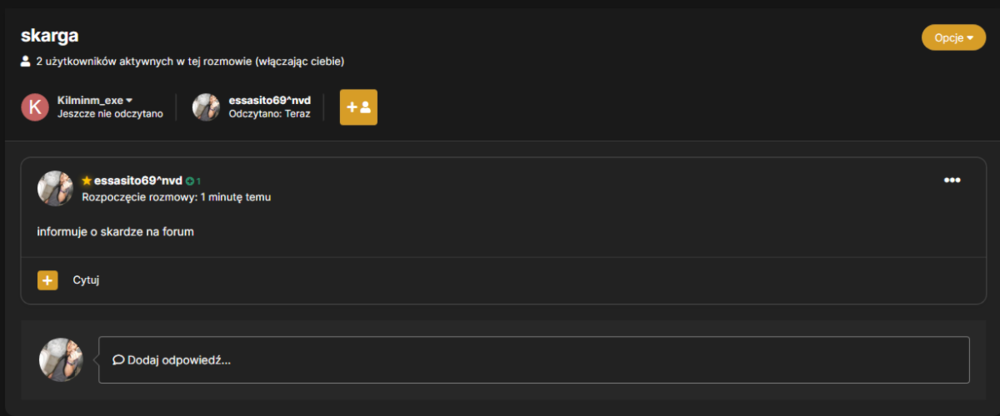Click the 1 minutę temu timestamp
The height and width of the screenshot is (416, 1000).
(235, 197)
